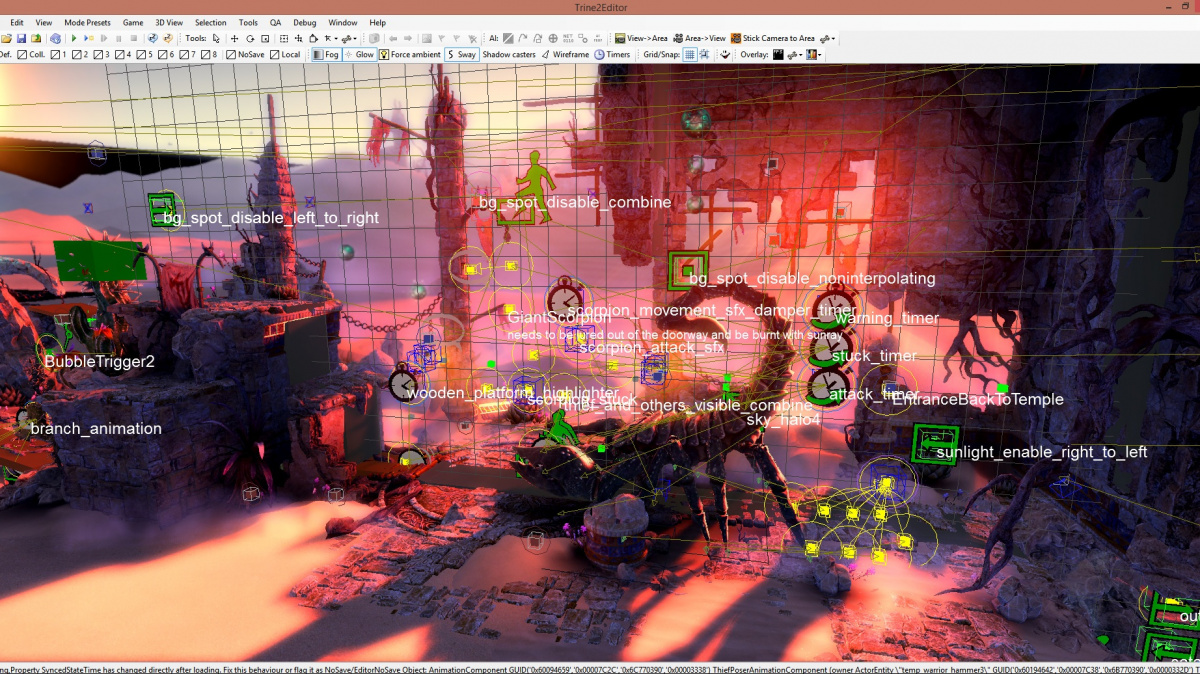Click the View->Area button
This screenshot has height=674, width=1200.
(641, 38)
